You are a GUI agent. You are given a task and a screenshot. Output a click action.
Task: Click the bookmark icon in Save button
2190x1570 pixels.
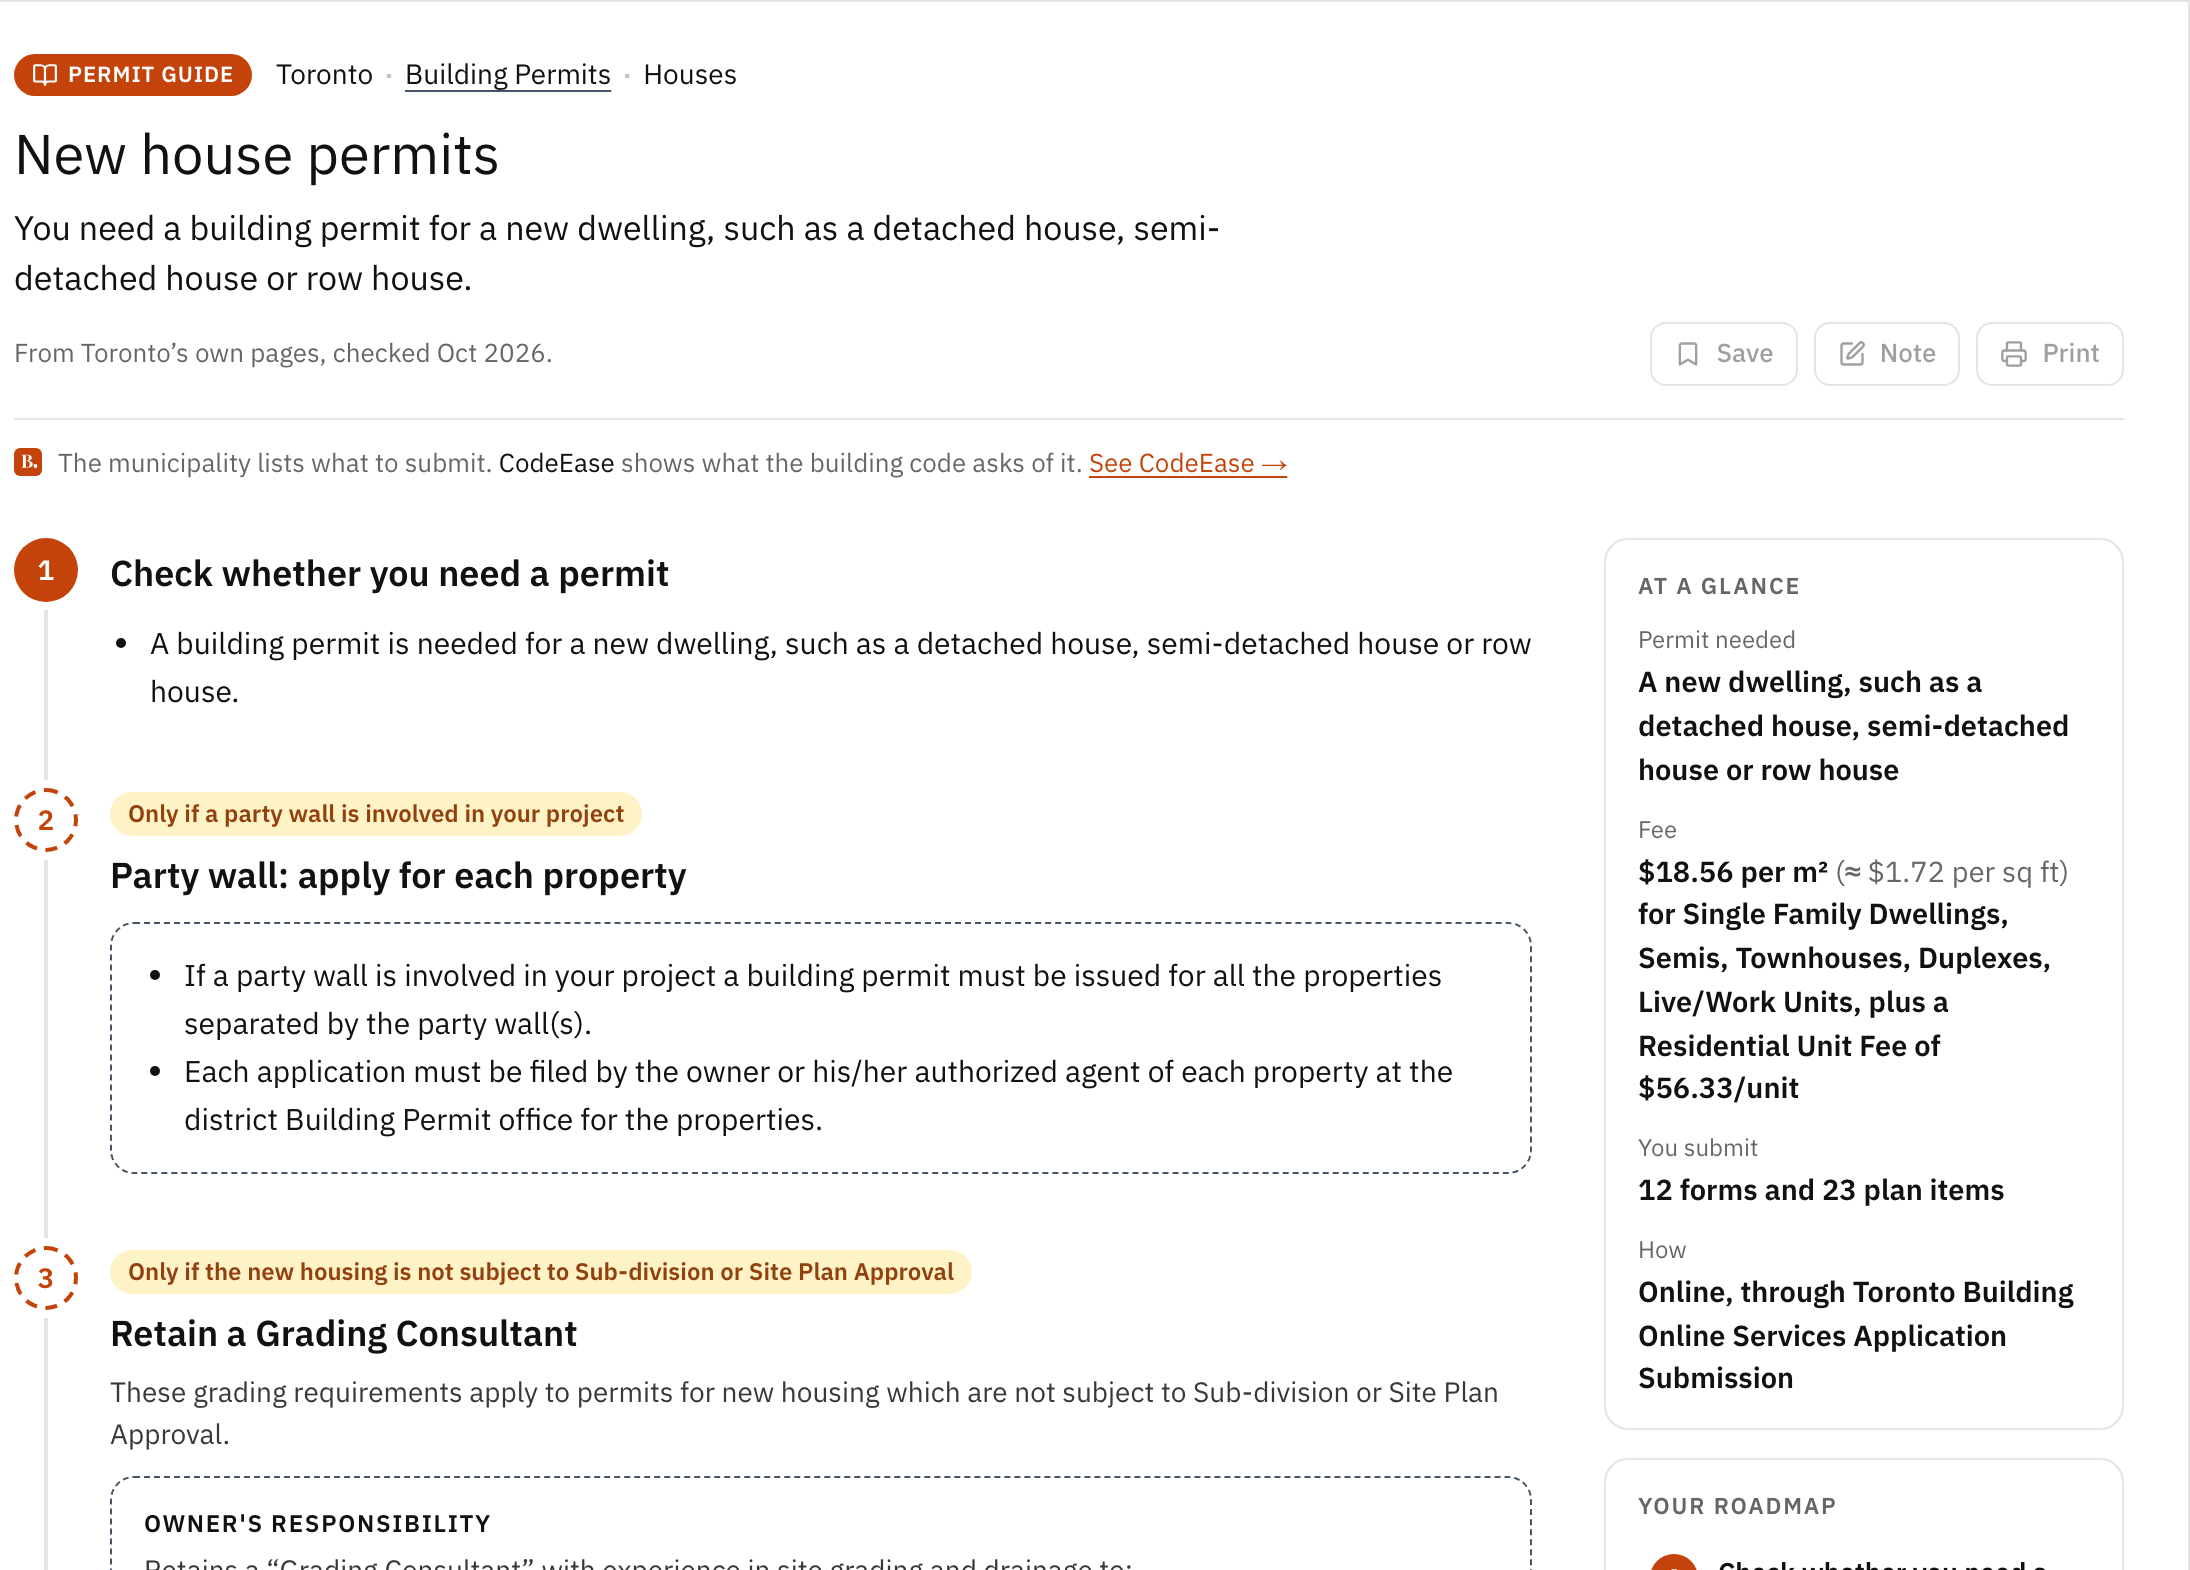point(1688,354)
